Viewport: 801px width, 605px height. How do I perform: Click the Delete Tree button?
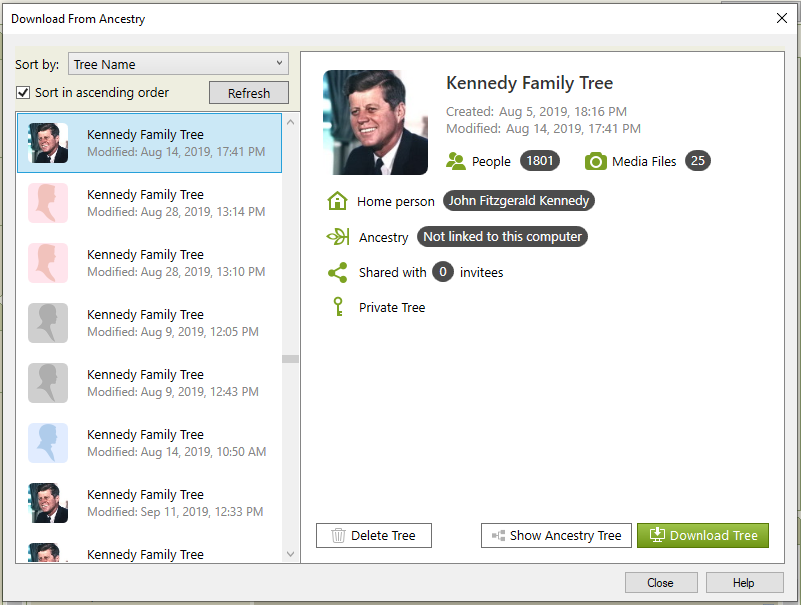click(x=373, y=535)
